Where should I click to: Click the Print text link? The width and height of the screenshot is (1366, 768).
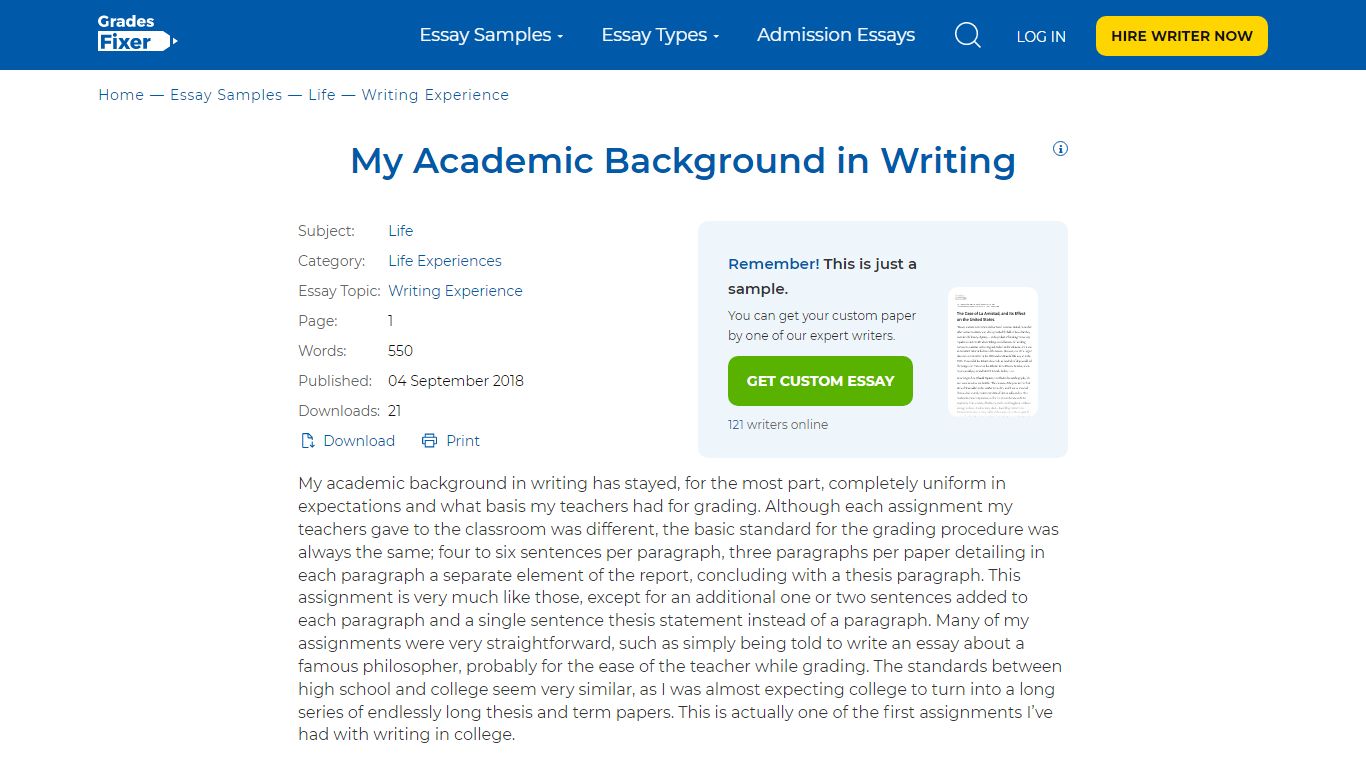(x=463, y=441)
